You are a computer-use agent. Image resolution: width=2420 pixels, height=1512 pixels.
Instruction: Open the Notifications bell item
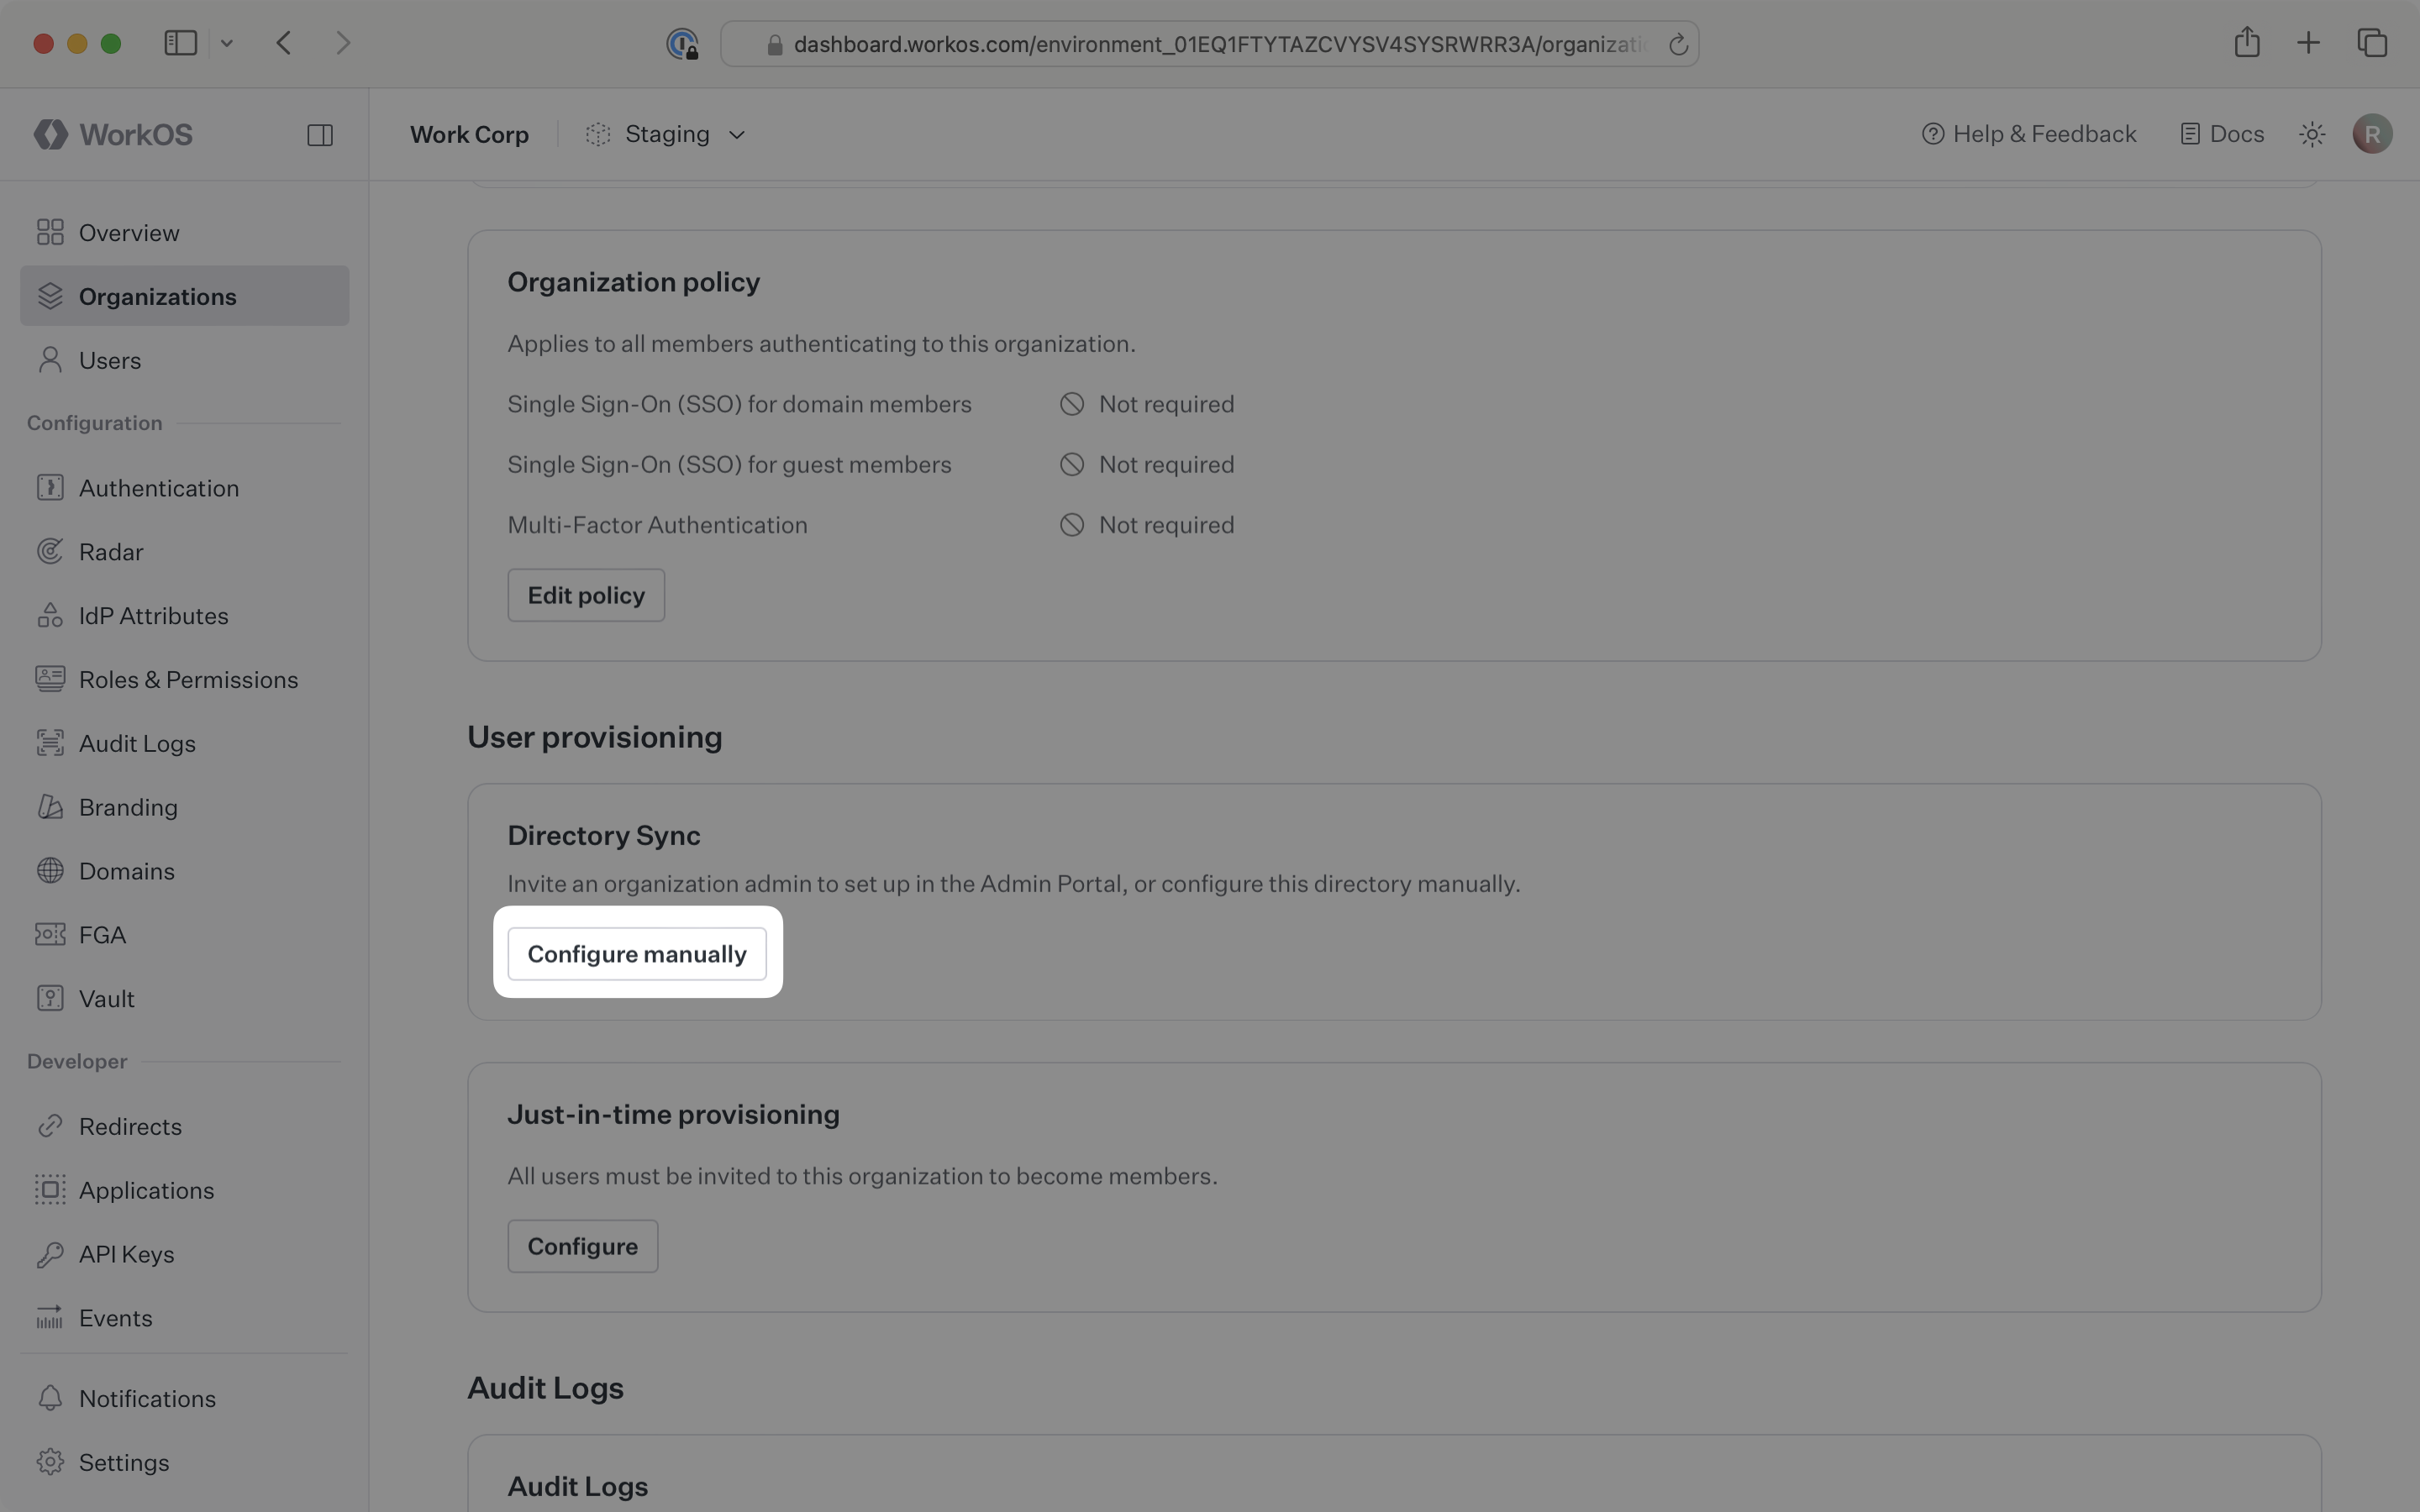[x=147, y=1398]
